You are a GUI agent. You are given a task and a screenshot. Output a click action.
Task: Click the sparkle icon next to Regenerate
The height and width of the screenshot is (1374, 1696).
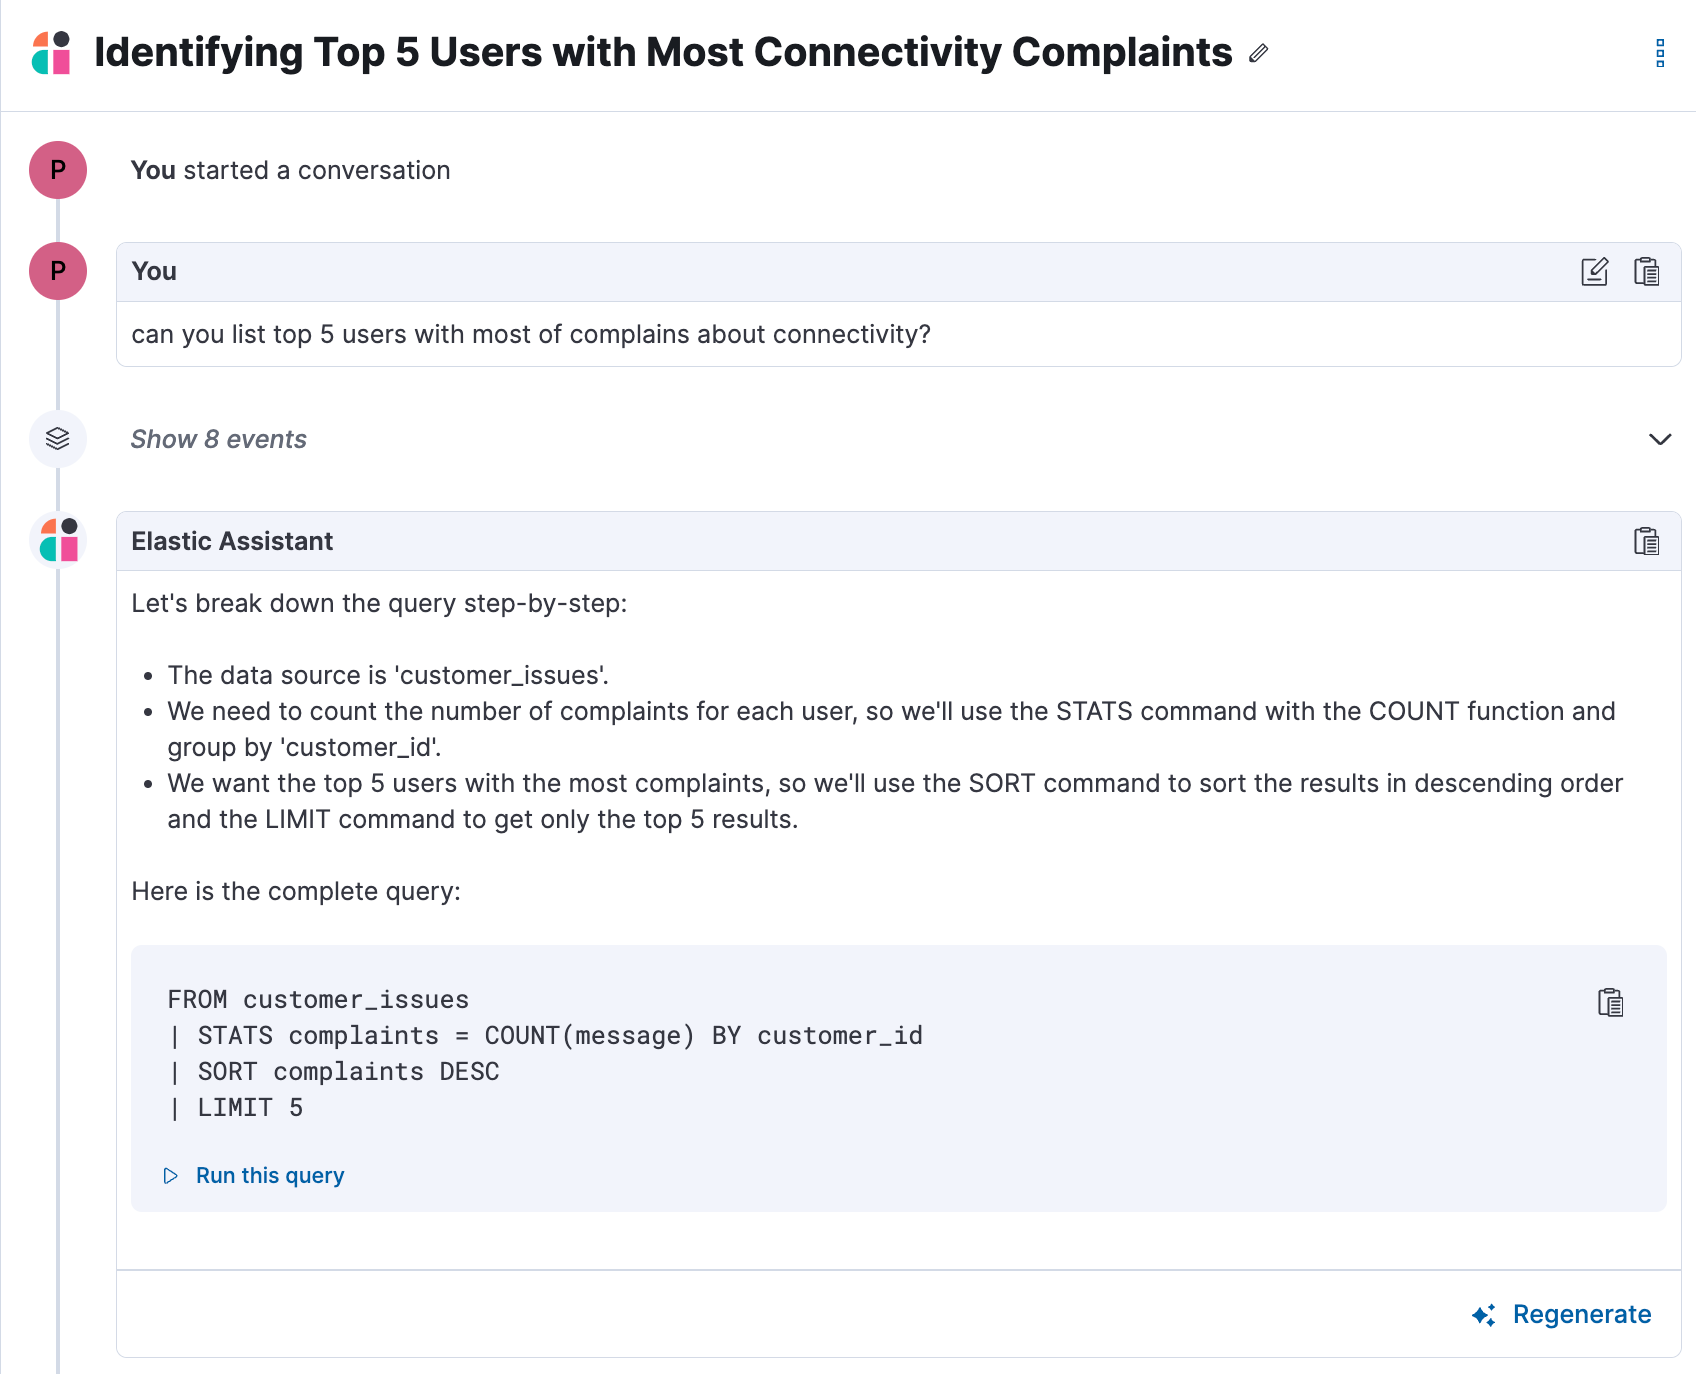coord(1484,1315)
